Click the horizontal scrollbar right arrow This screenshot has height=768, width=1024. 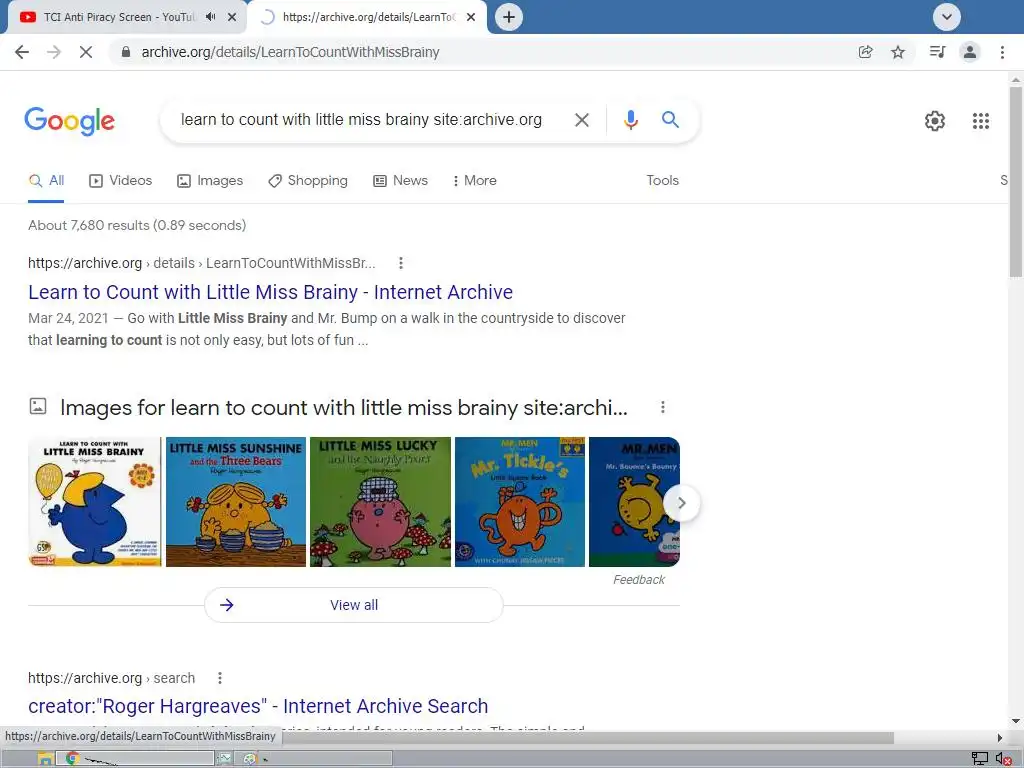[999, 738]
